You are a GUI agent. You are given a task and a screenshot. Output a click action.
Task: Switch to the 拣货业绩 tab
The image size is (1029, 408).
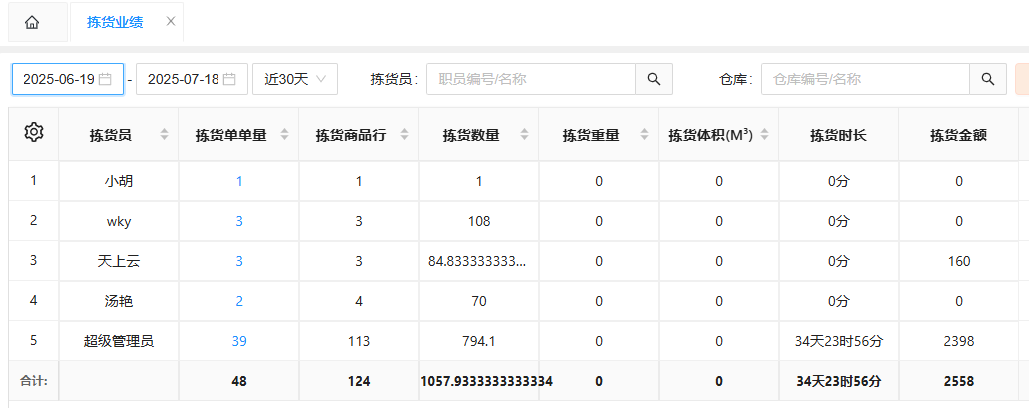tap(114, 22)
